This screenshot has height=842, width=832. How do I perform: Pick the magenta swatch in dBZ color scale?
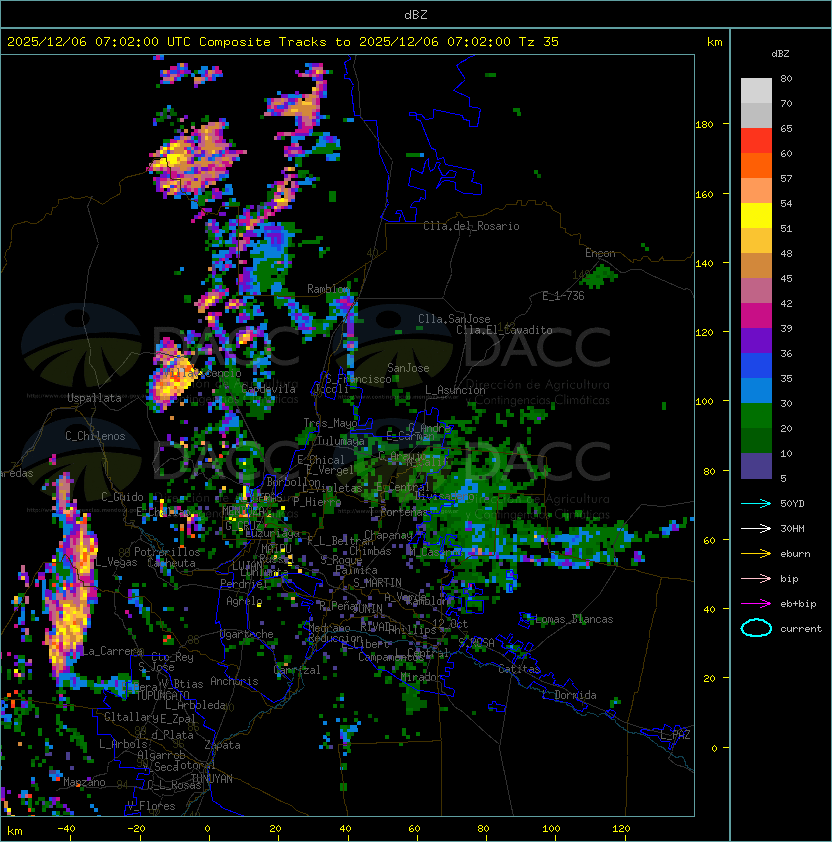(756, 316)
